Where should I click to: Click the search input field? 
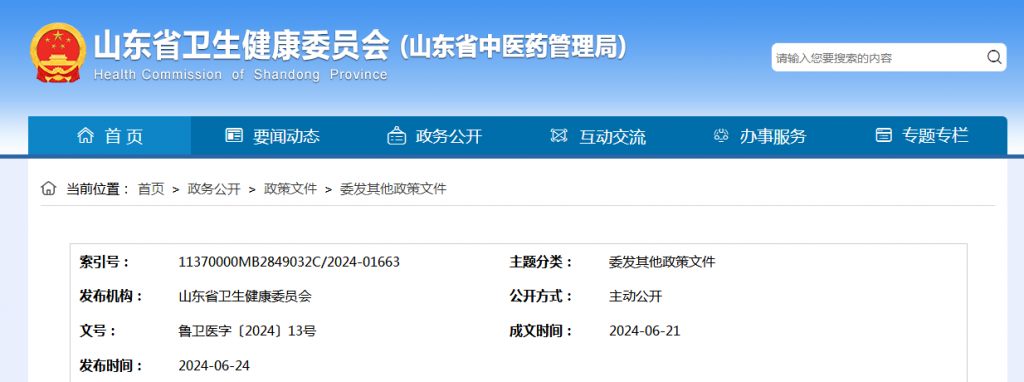(x=877, y=58)
